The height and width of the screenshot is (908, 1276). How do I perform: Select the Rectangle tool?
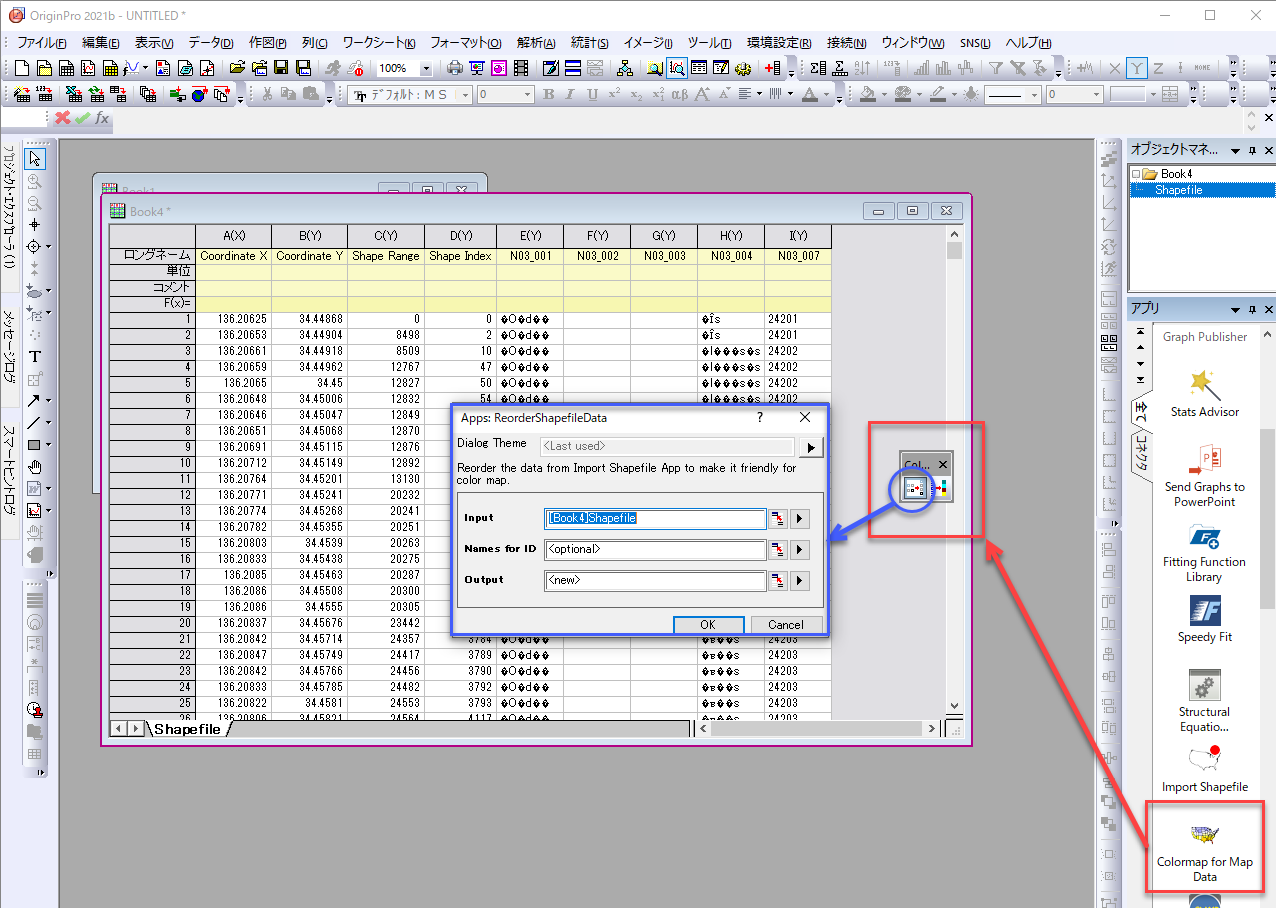(35, 444)
